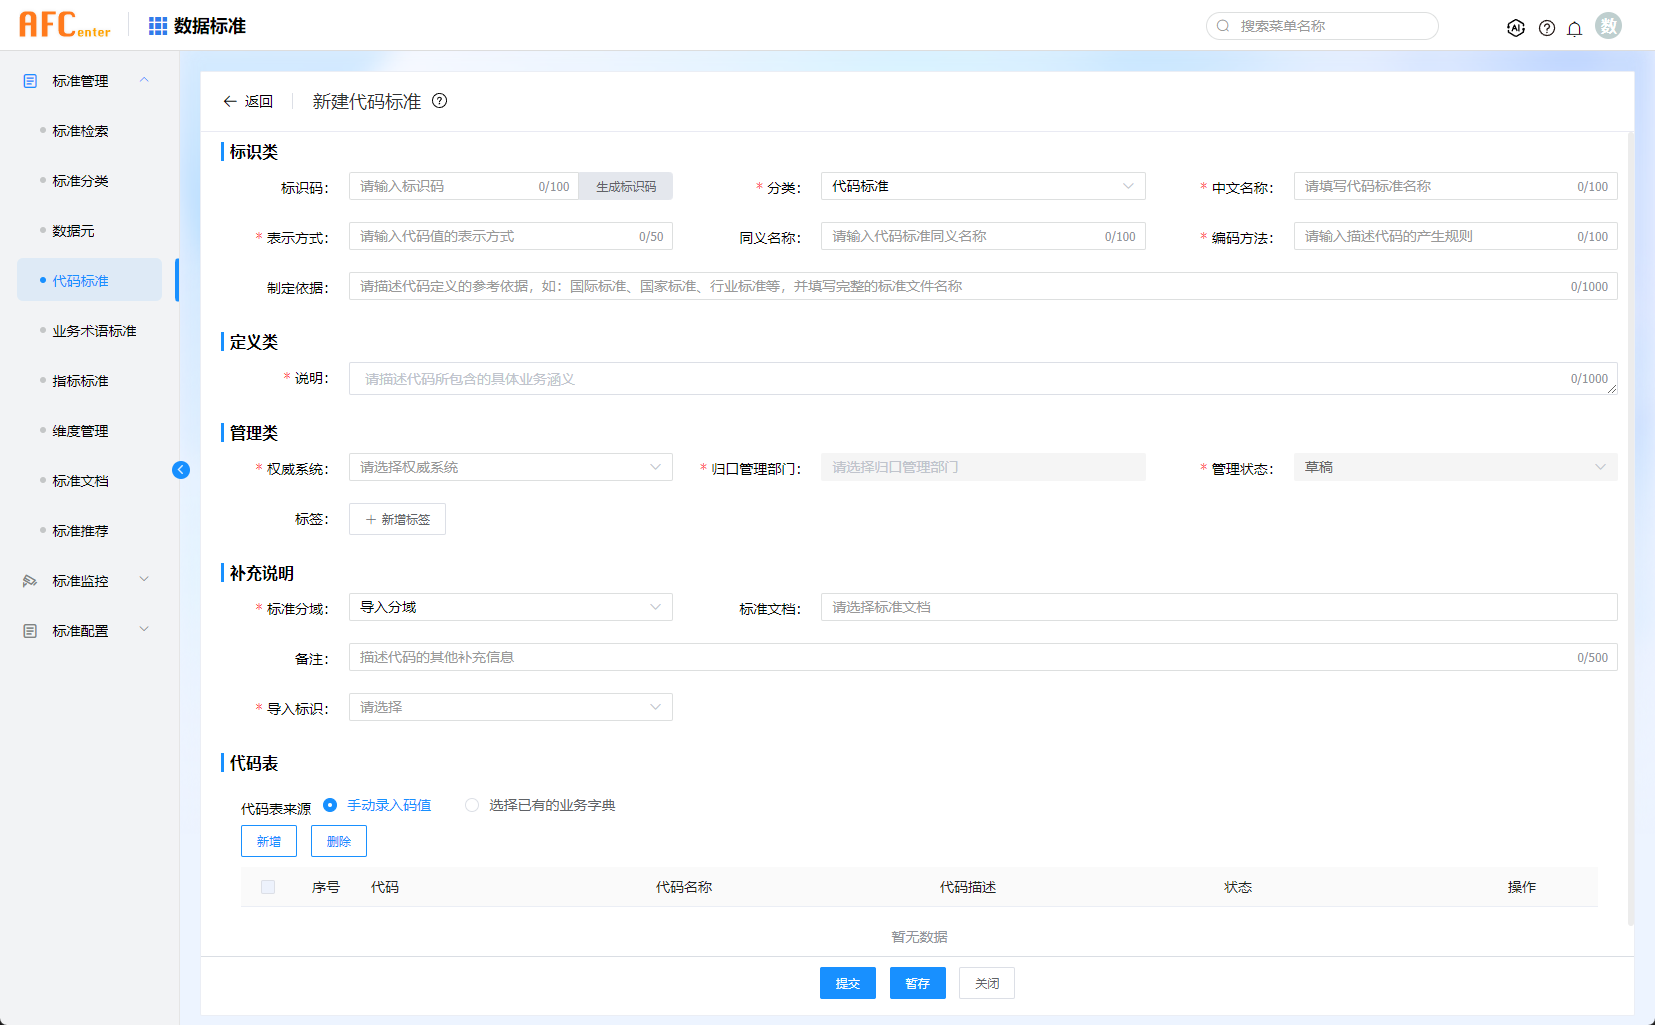Open 业务术语标准 in the sidebar
The width and height of the screenshot is (1655, 1025).
click(95, 331)
